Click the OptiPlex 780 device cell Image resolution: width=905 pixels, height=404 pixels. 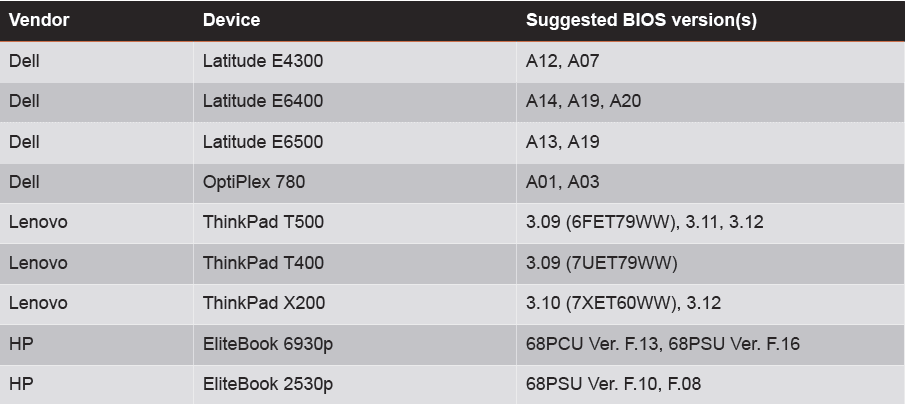point(254,182)
